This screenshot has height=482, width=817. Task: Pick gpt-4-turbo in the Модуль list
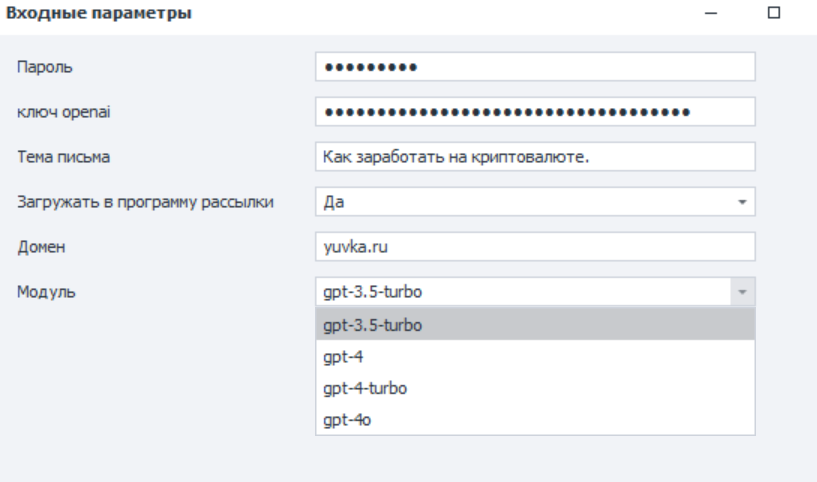point(534,387)
